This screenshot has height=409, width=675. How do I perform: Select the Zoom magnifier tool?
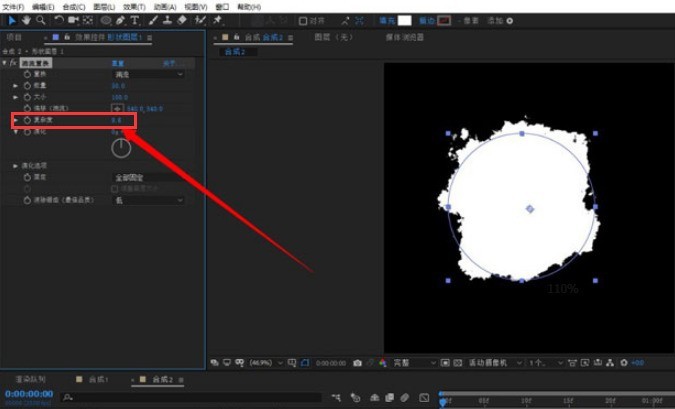click(40, 20)
